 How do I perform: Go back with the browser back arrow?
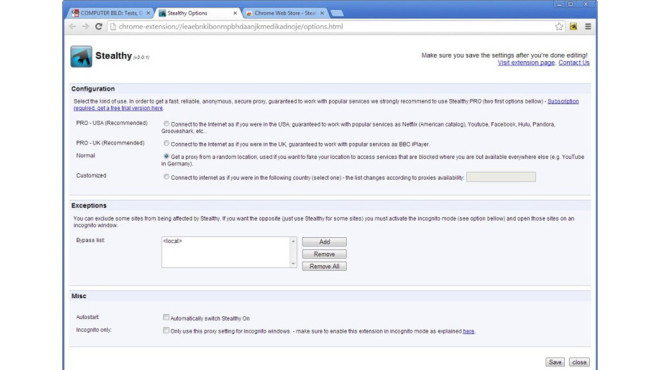click(73, 26)
